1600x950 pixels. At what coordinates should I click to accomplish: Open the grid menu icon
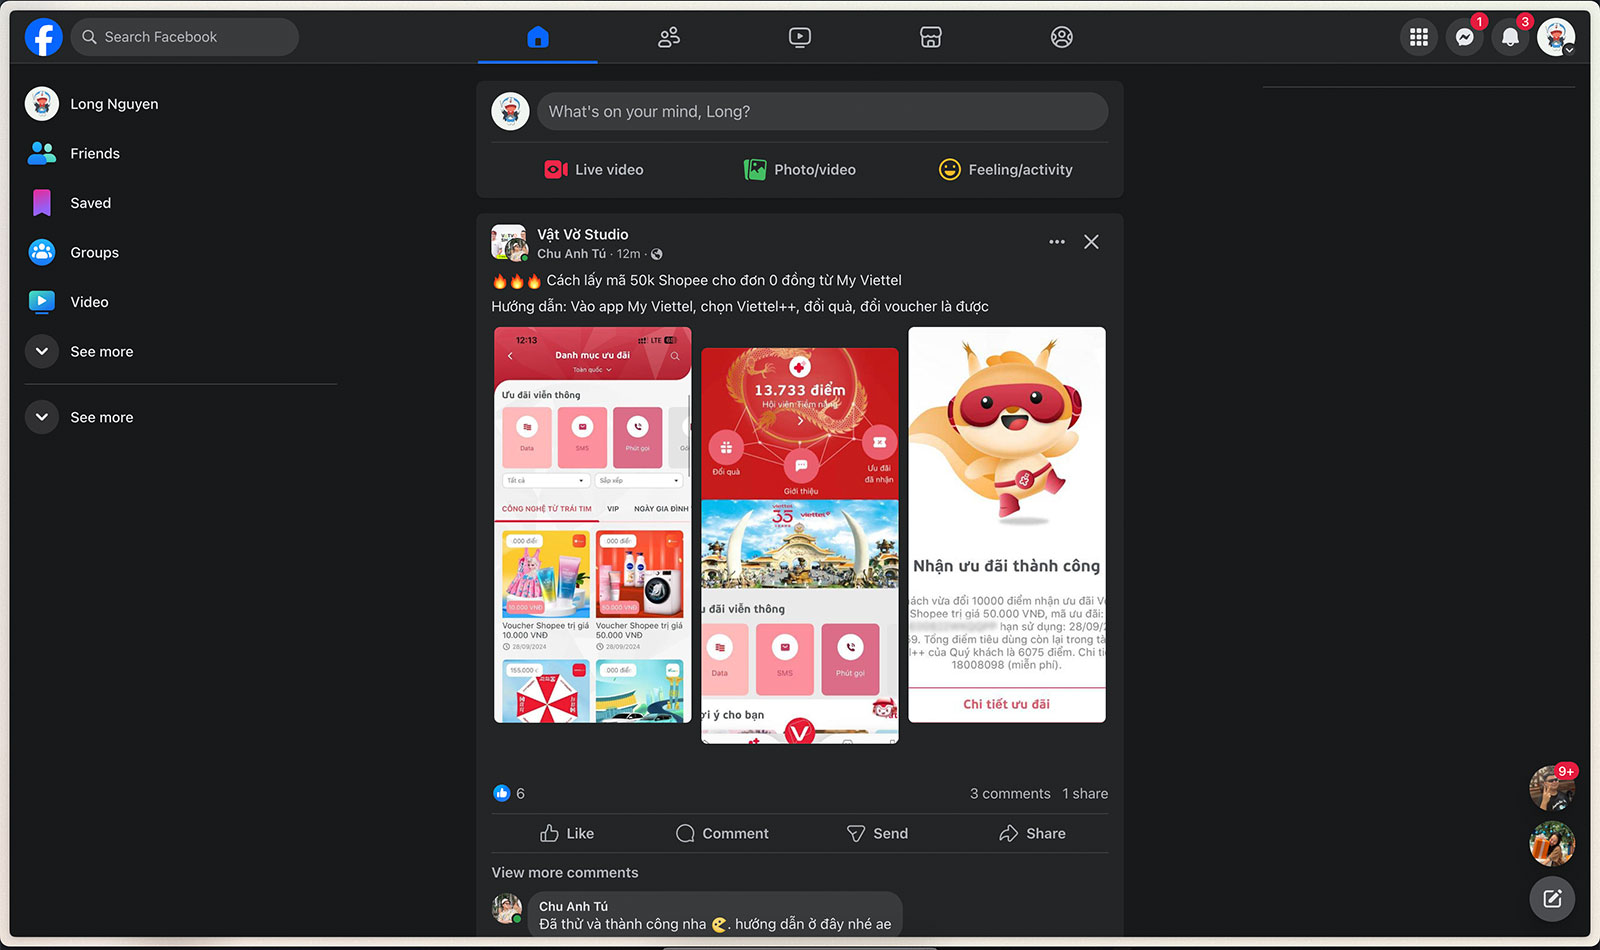tap(1418, 37)
